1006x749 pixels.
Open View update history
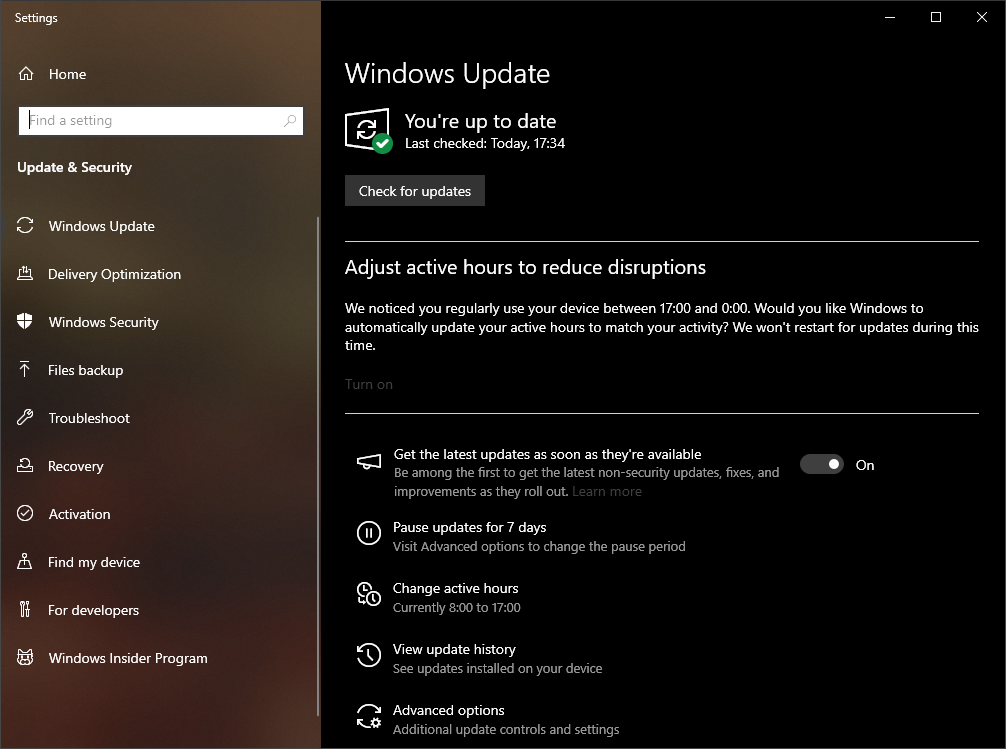pyautogui.click(x=454, y=650)
